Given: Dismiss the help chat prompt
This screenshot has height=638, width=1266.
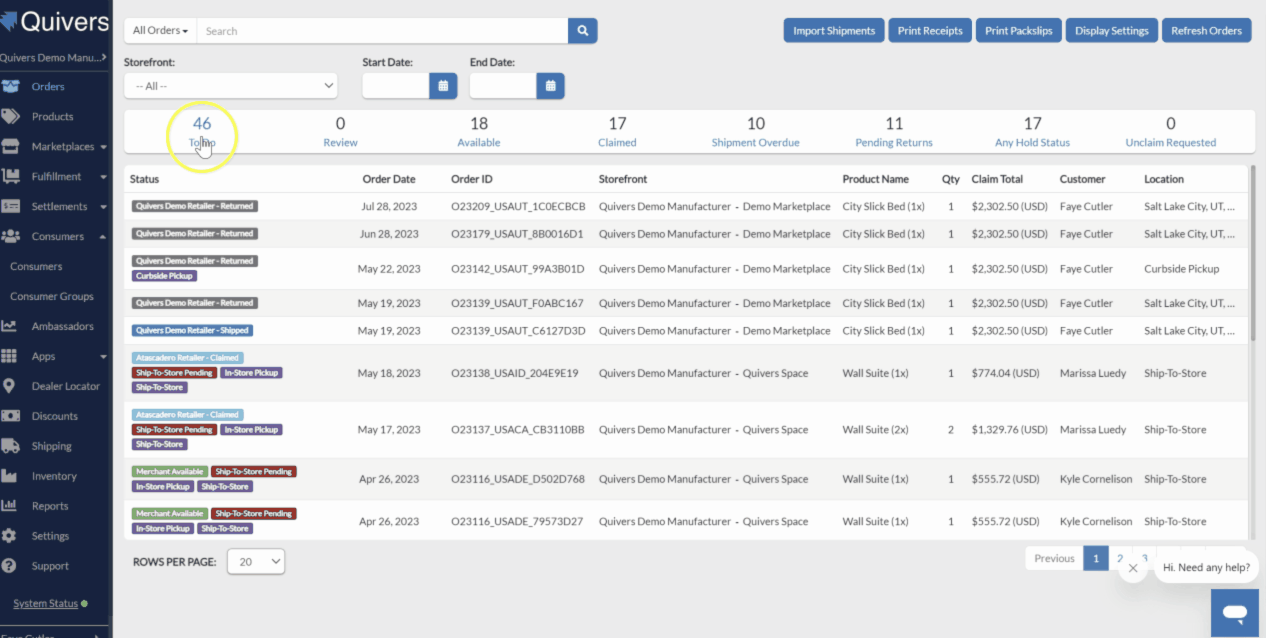Looking at the screenshot, I should pyautogui.click(x=1132, y=568).
